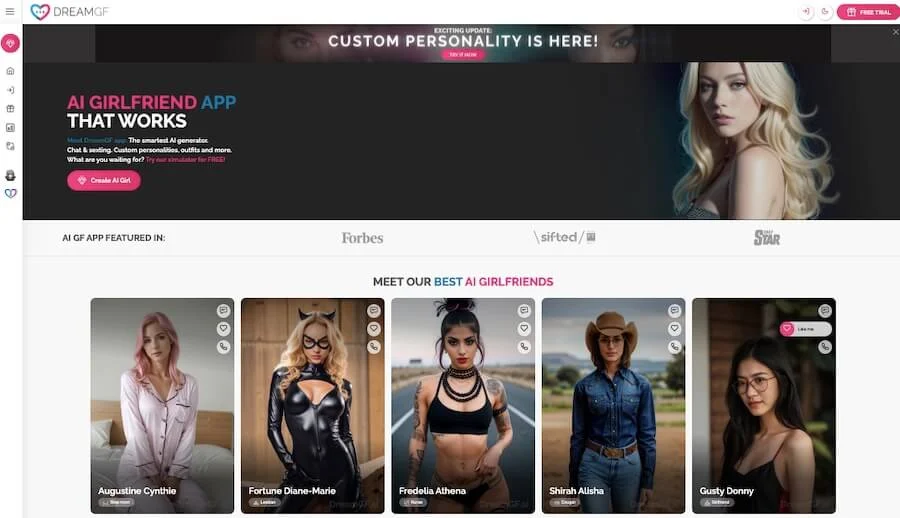Image resolution: width=900 pixels, height=518 pixels.
Task: Click the login arrow icon in top bar
Action: coord(806,11)
